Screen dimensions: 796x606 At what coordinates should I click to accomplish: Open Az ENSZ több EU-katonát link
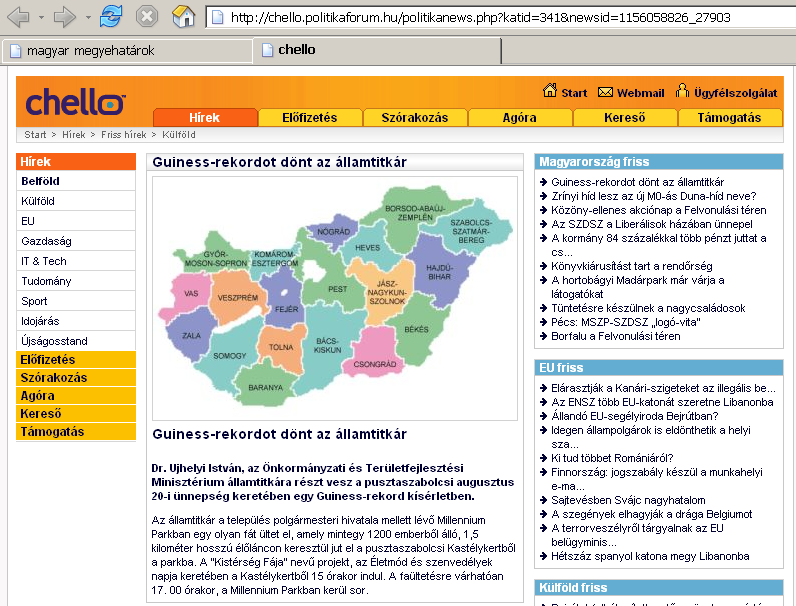tap(662, 402)
